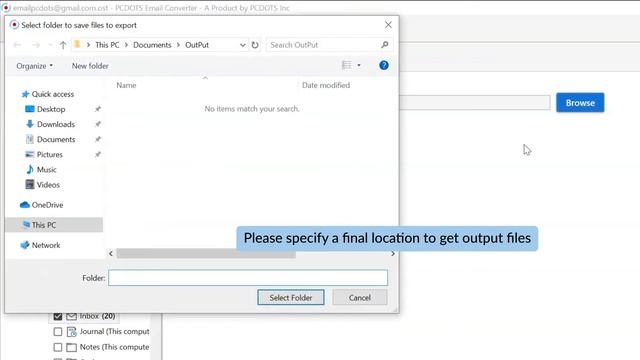
Task: Sort by Name column header
Action: [x=126, y=85]
